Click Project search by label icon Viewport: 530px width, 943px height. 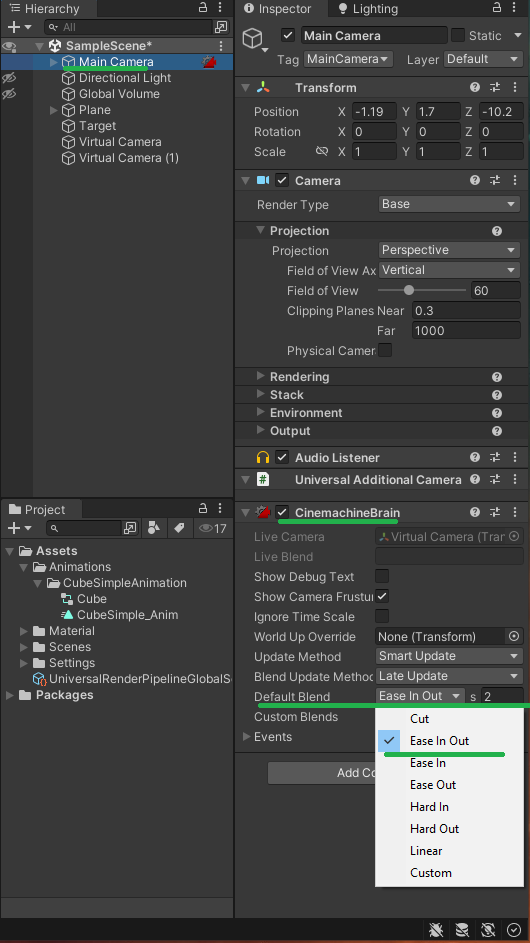coord(179,528)
